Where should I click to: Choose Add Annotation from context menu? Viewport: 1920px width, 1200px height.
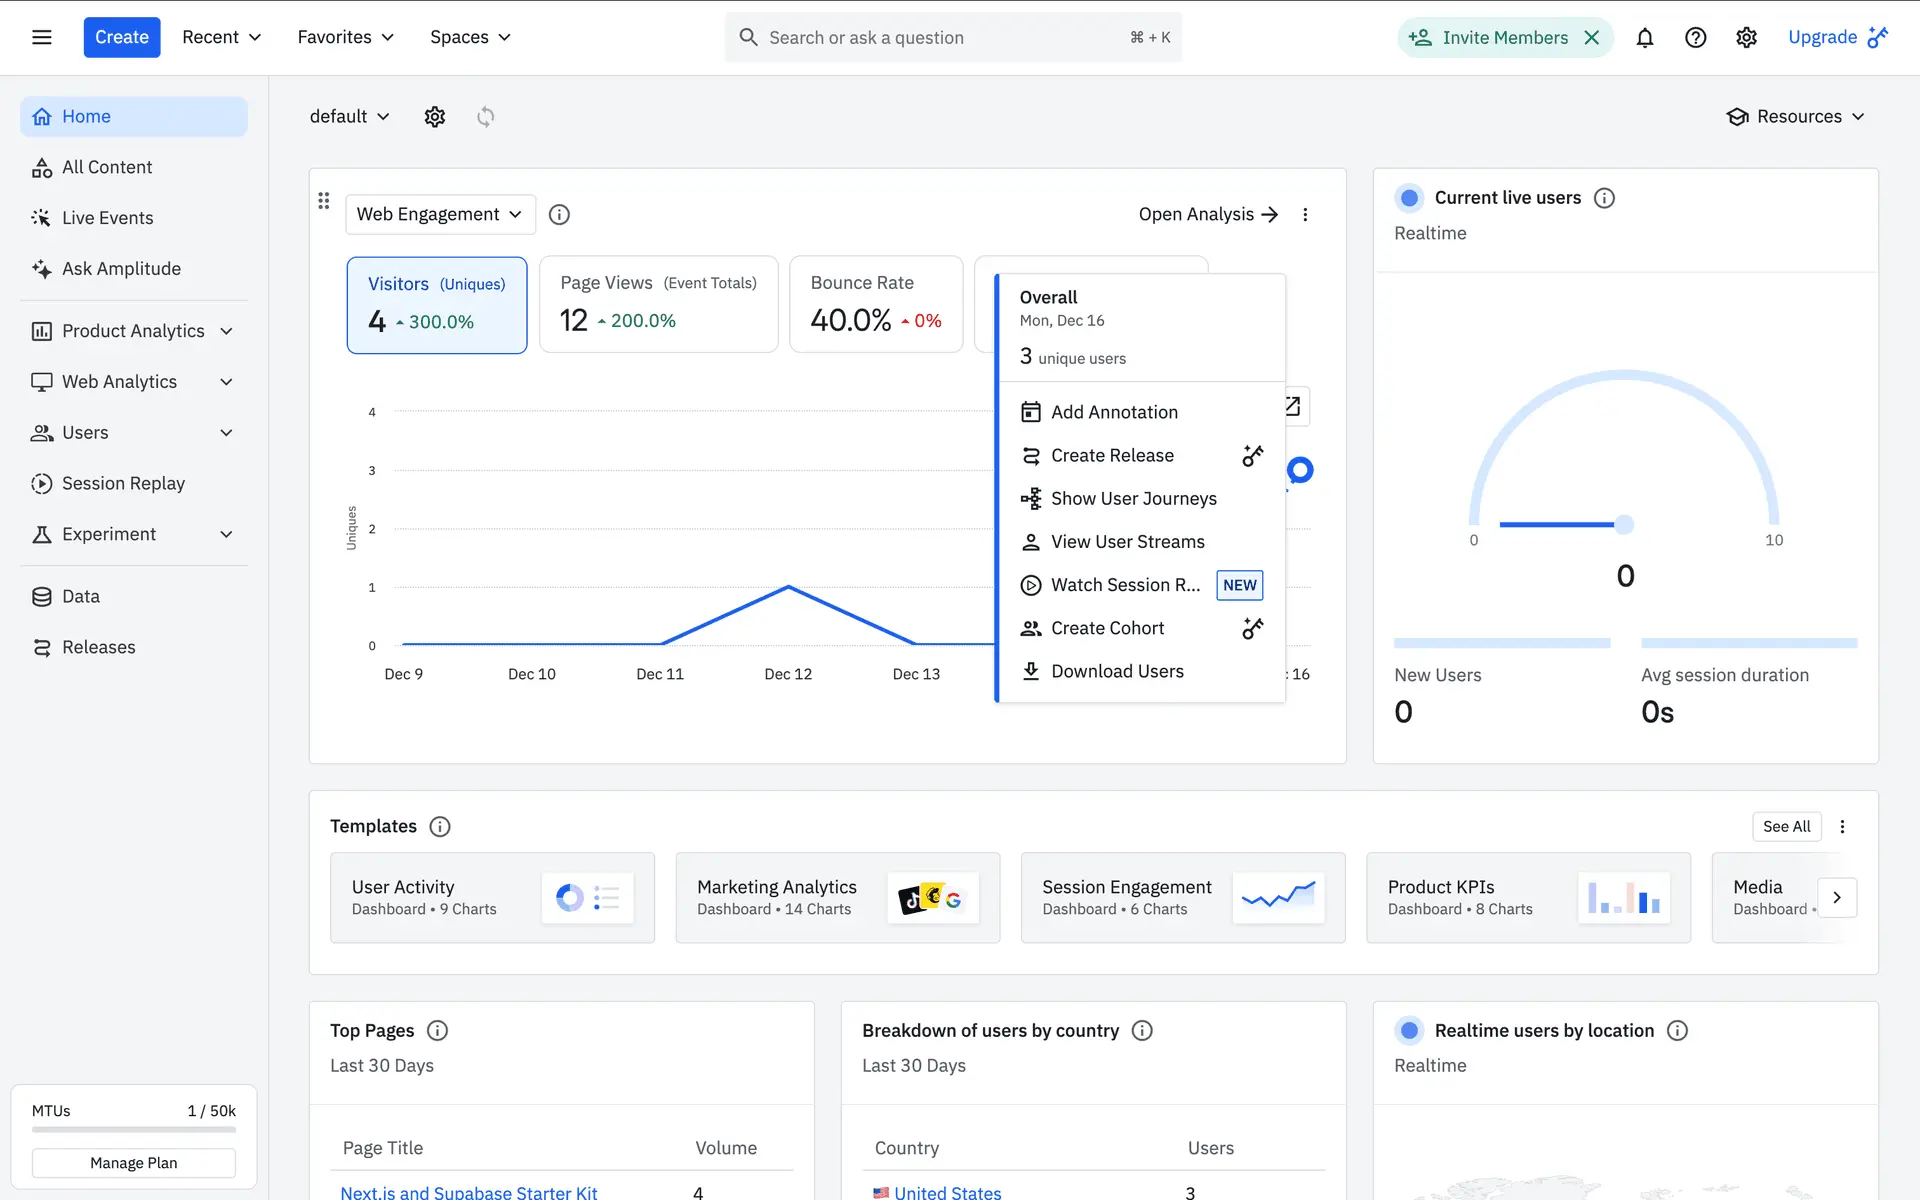coord(1113,412)
